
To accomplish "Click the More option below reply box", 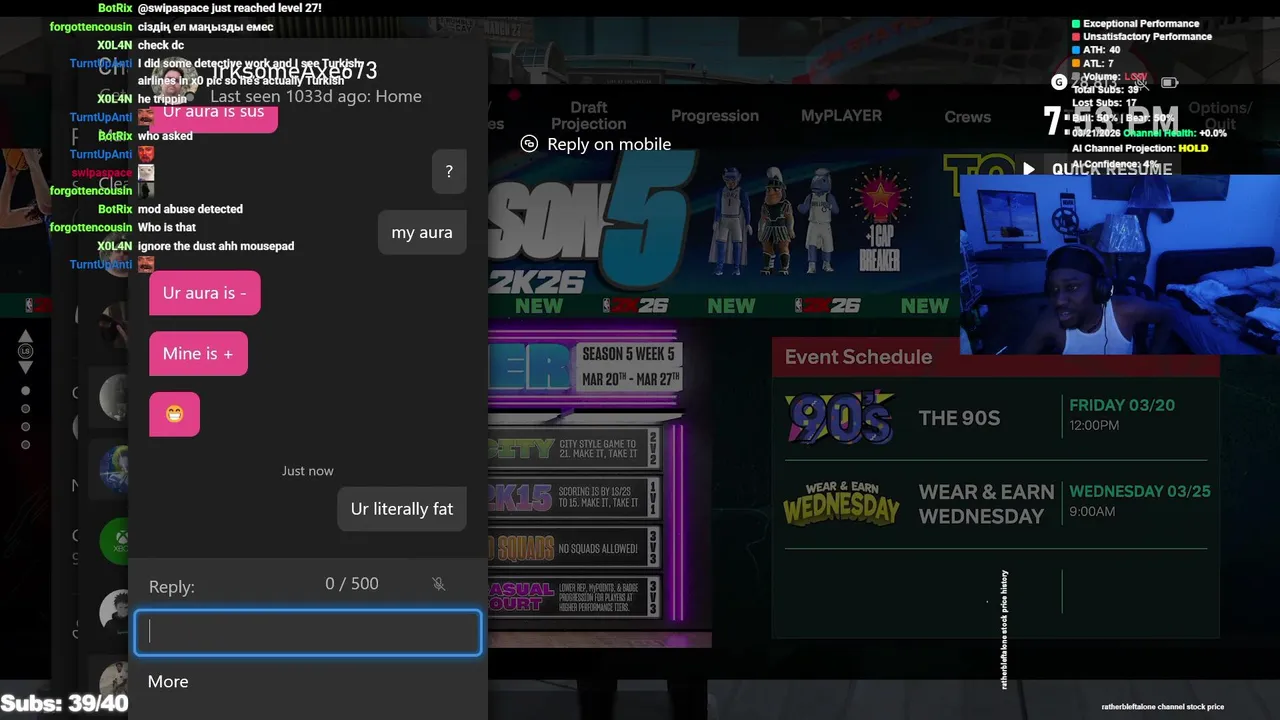I will pyautogui.click(x=168, y=681).
